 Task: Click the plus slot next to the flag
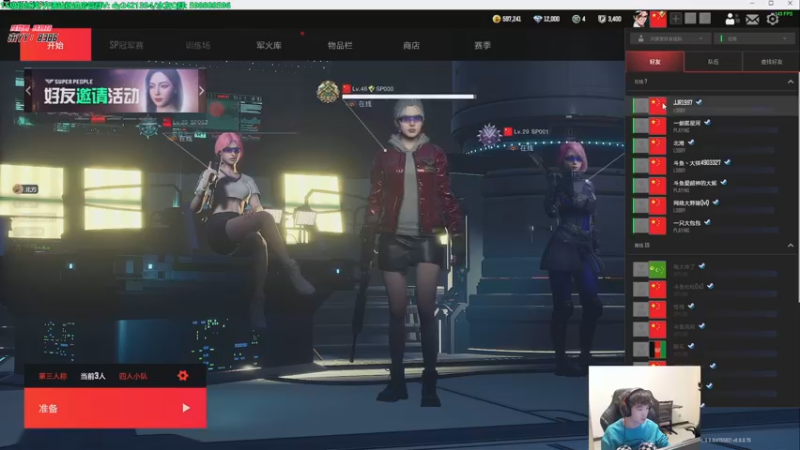coord(676,19)
